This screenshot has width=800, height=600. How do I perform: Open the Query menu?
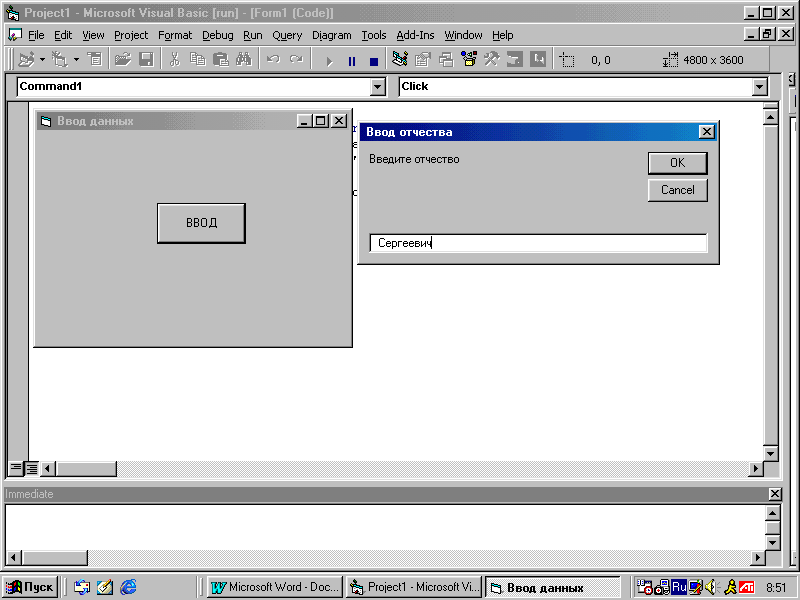point(287,35)
